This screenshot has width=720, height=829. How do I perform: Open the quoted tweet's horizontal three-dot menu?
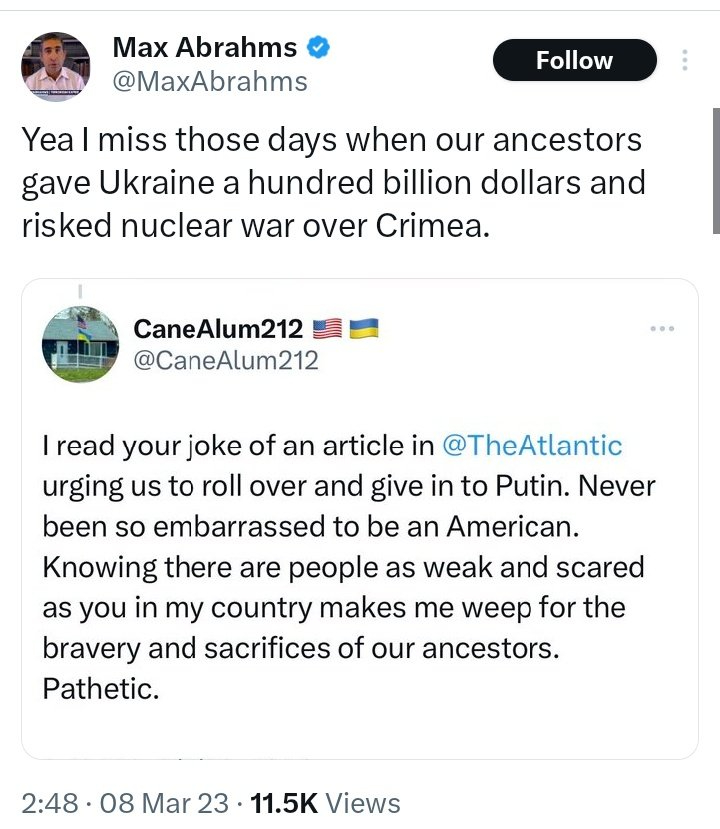point(662,328)
